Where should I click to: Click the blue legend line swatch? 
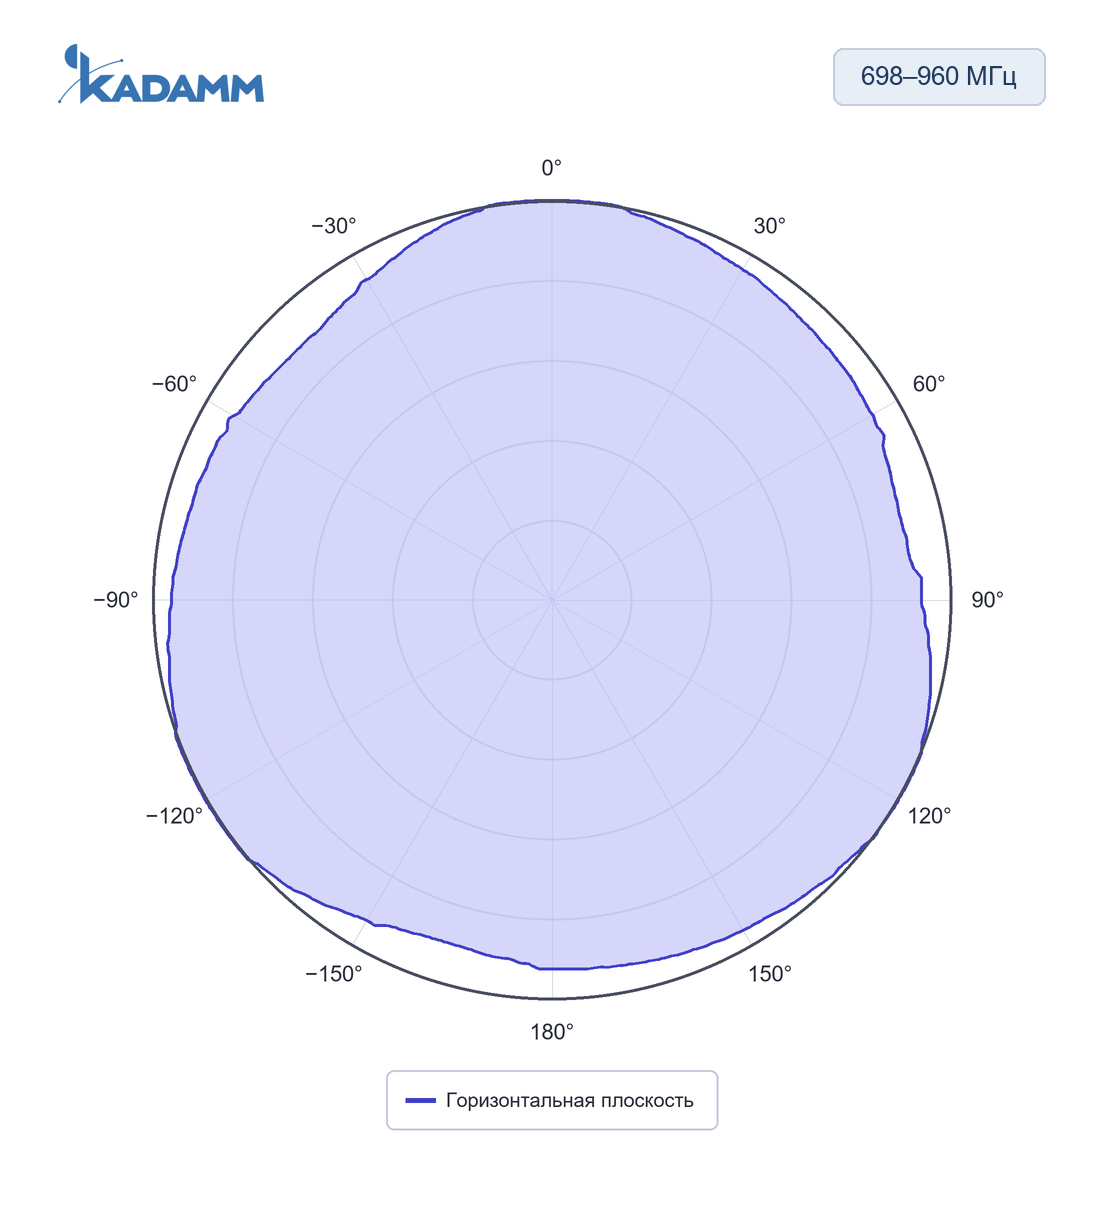[420, 1101]
